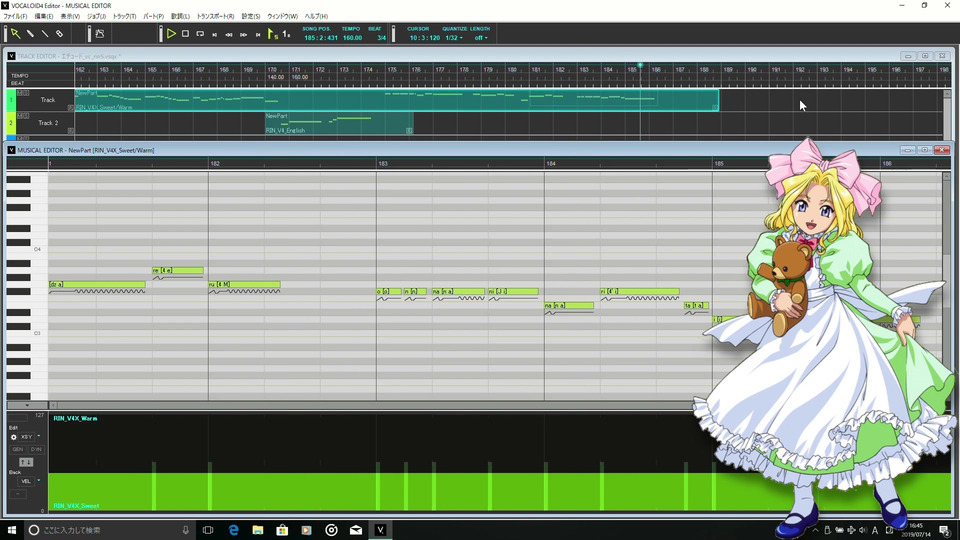Stop playback with the stop button
This screenshot has width=960, height=540.
tap(186, 34)
